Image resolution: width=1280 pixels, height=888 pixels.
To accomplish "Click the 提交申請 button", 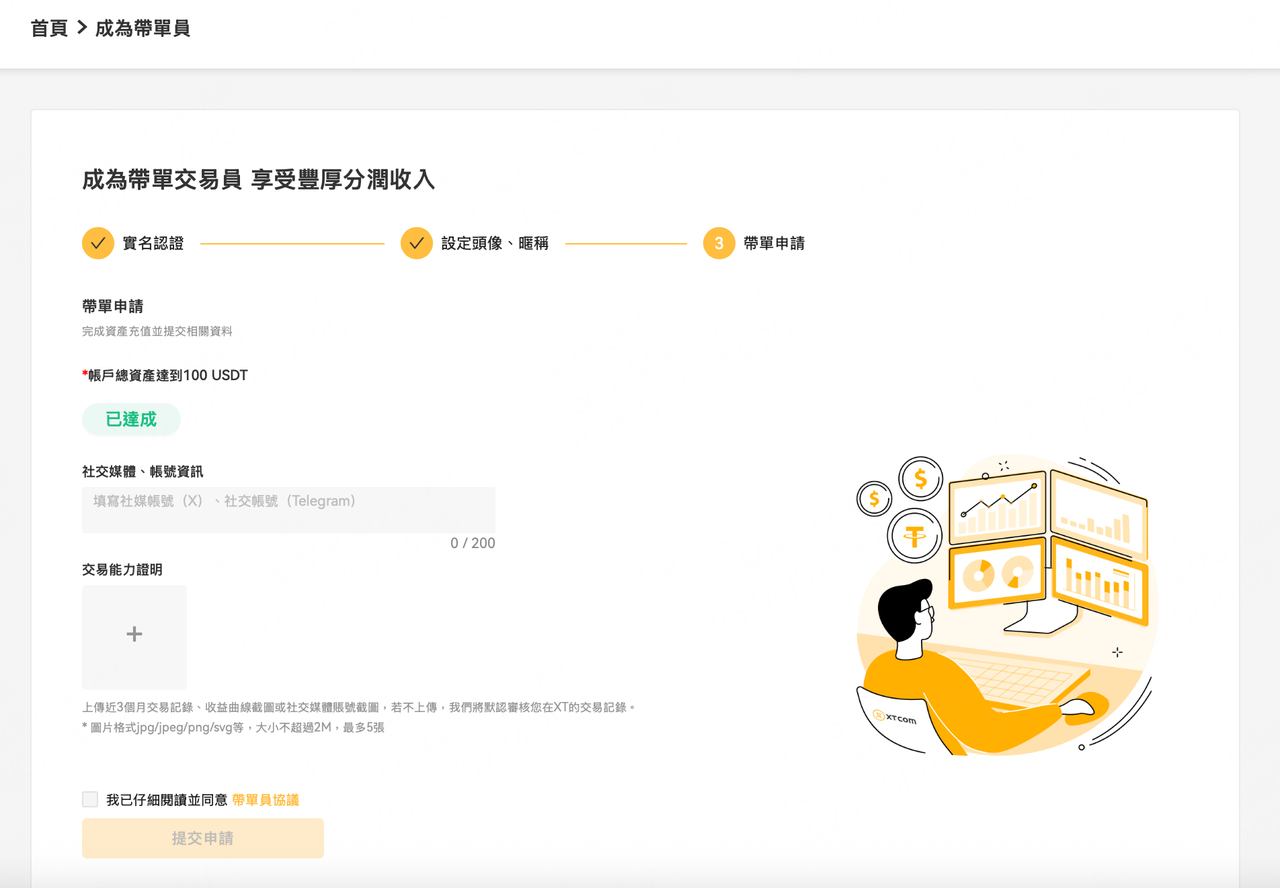I will pyautogui.click(x=203, y=838).
